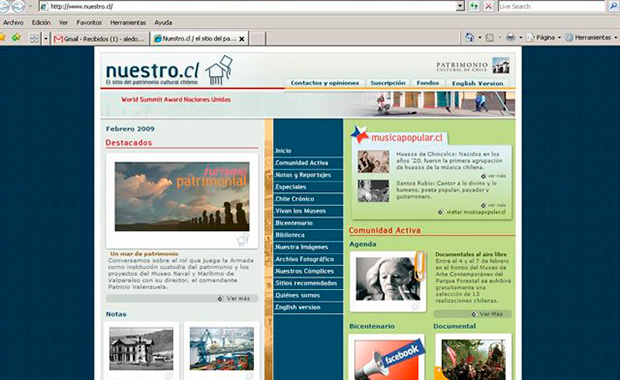Click the page icon in the address bar
Viewport: 620px width, 380px height.
click(x=44, y=6)
